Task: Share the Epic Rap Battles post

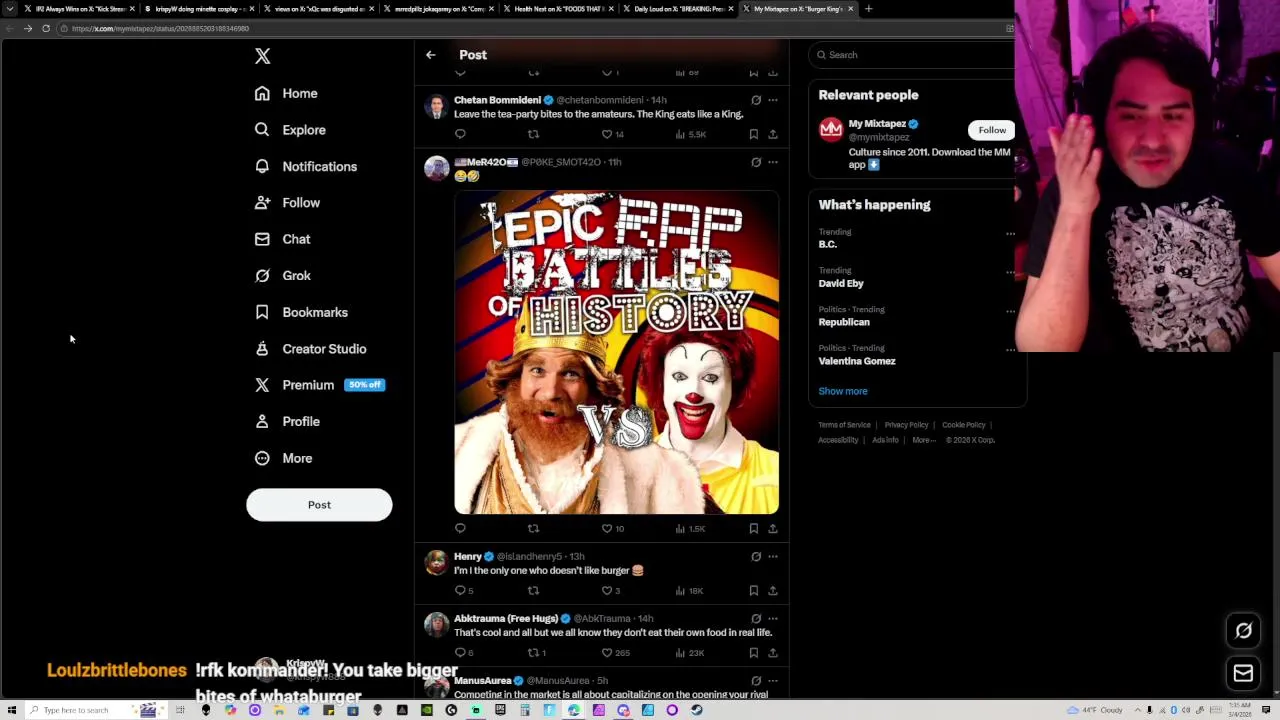Action: 772,528
